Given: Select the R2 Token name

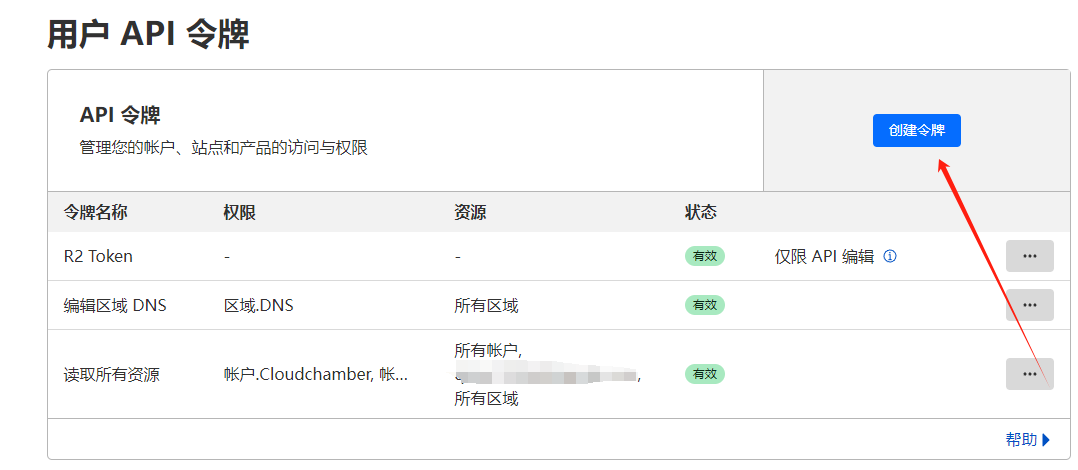Looking at the screenshot, I should click(x=98, y=256).
